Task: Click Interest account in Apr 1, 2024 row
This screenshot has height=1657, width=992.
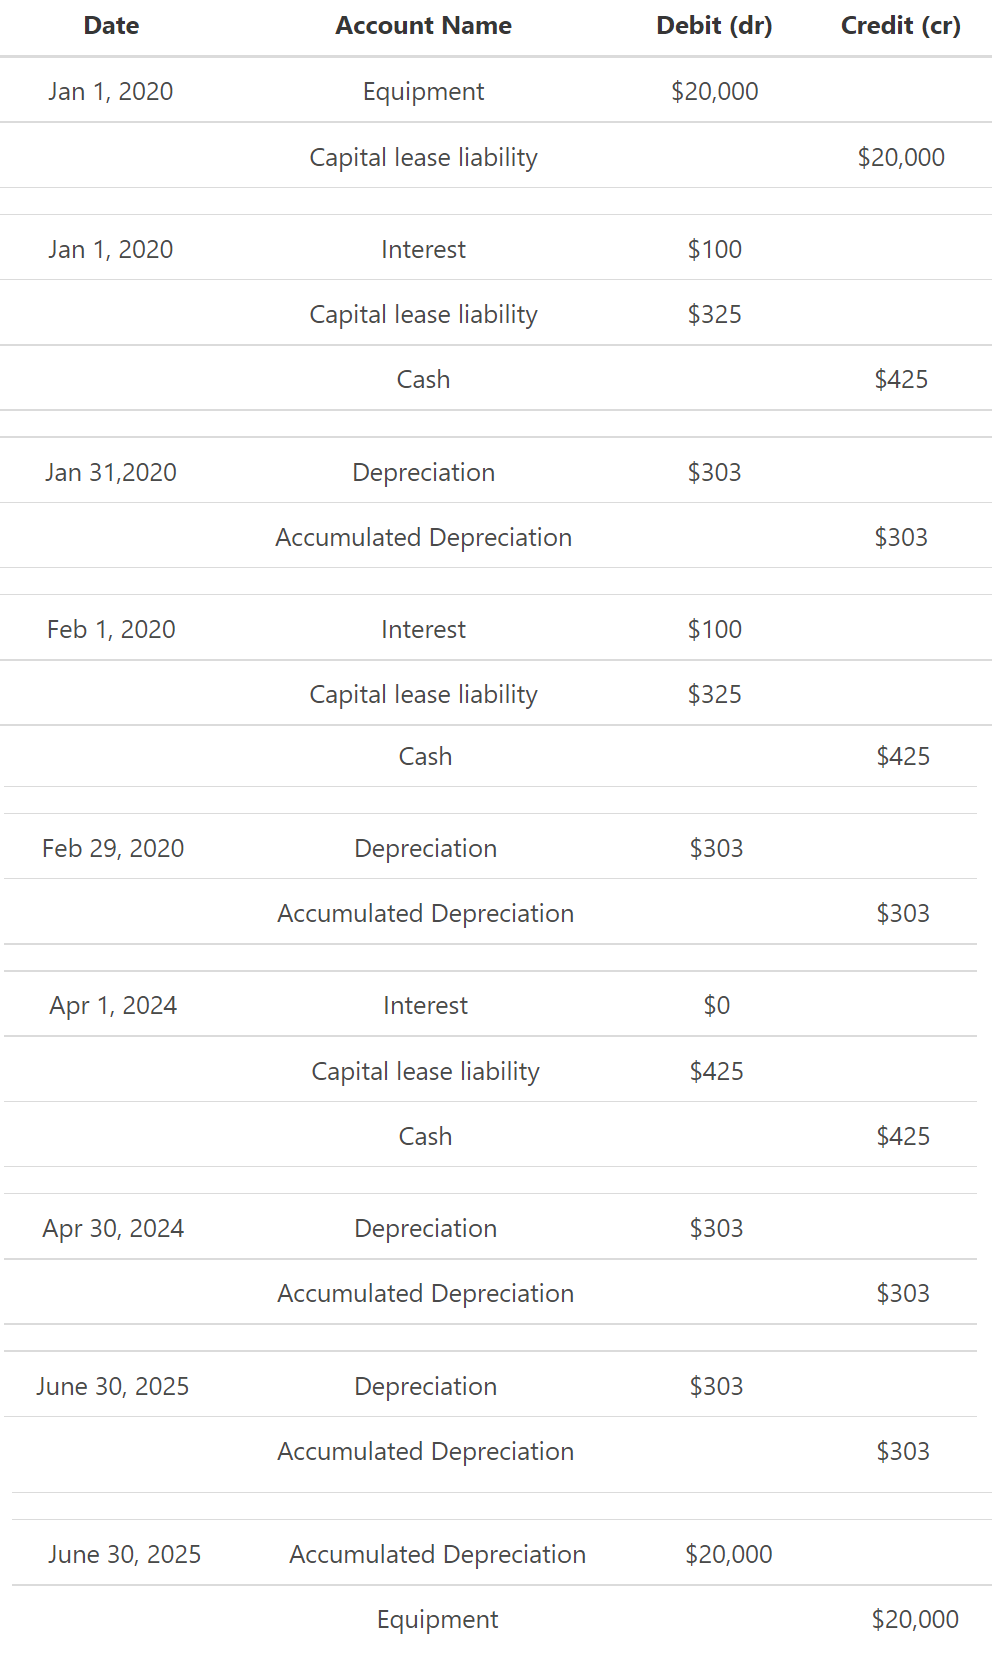Action: 425,1005
